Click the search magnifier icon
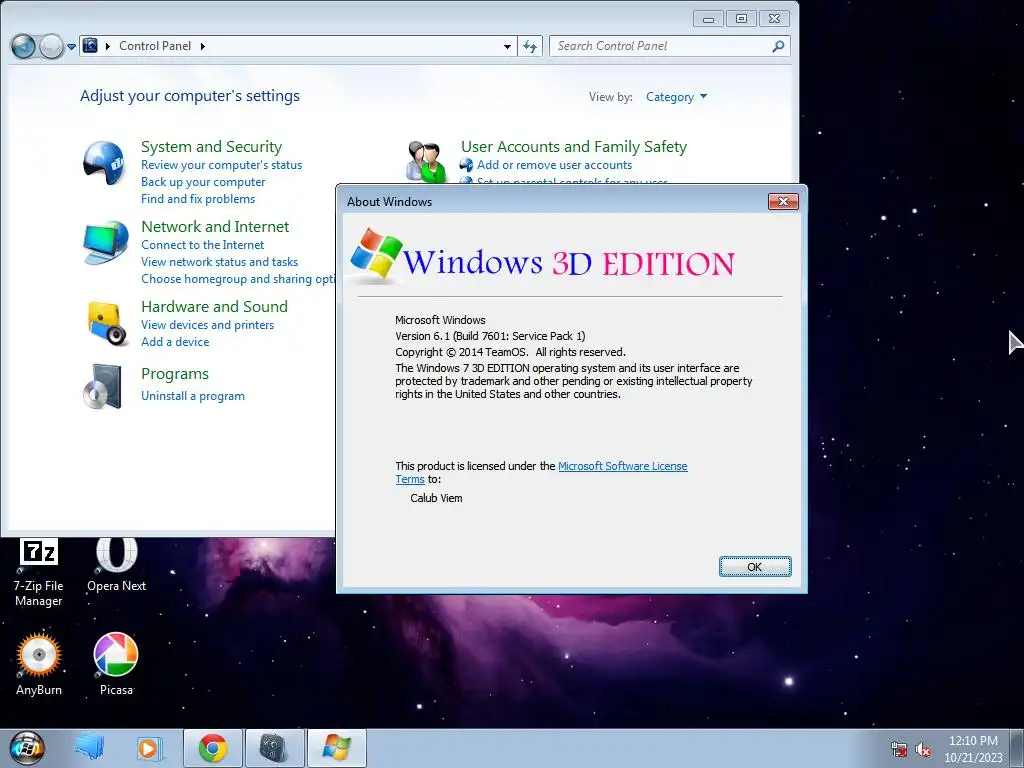This screenshot has width=1024, height=768. 778,46
